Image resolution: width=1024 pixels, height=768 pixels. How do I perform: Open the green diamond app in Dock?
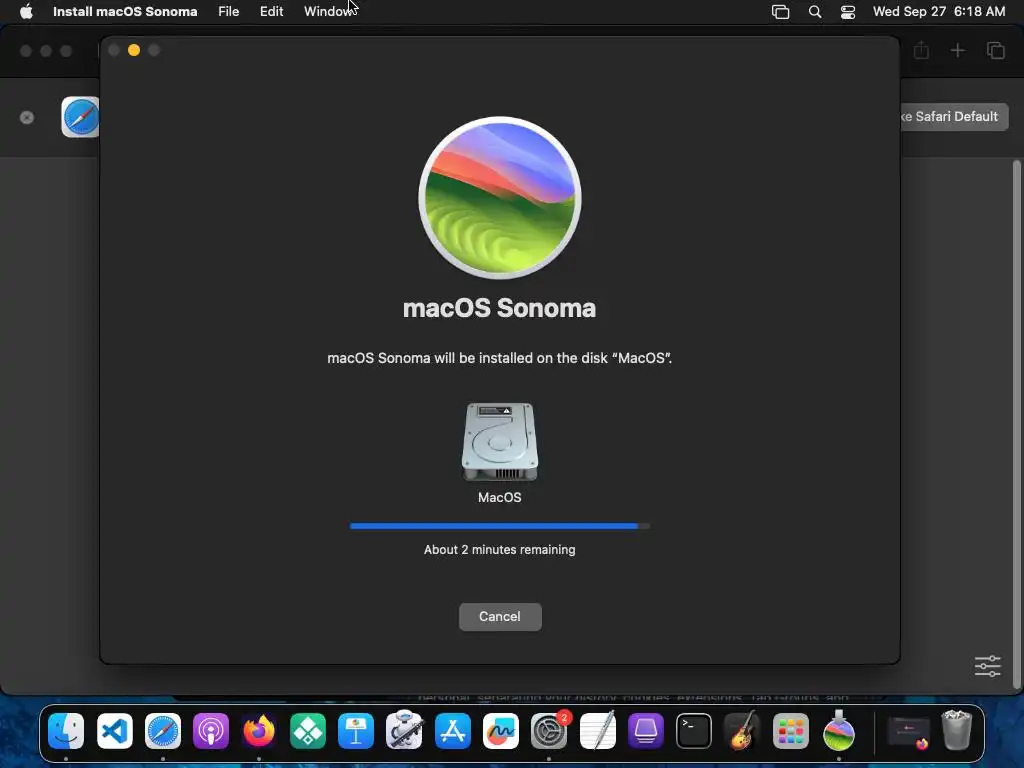(x=308, y=731)
